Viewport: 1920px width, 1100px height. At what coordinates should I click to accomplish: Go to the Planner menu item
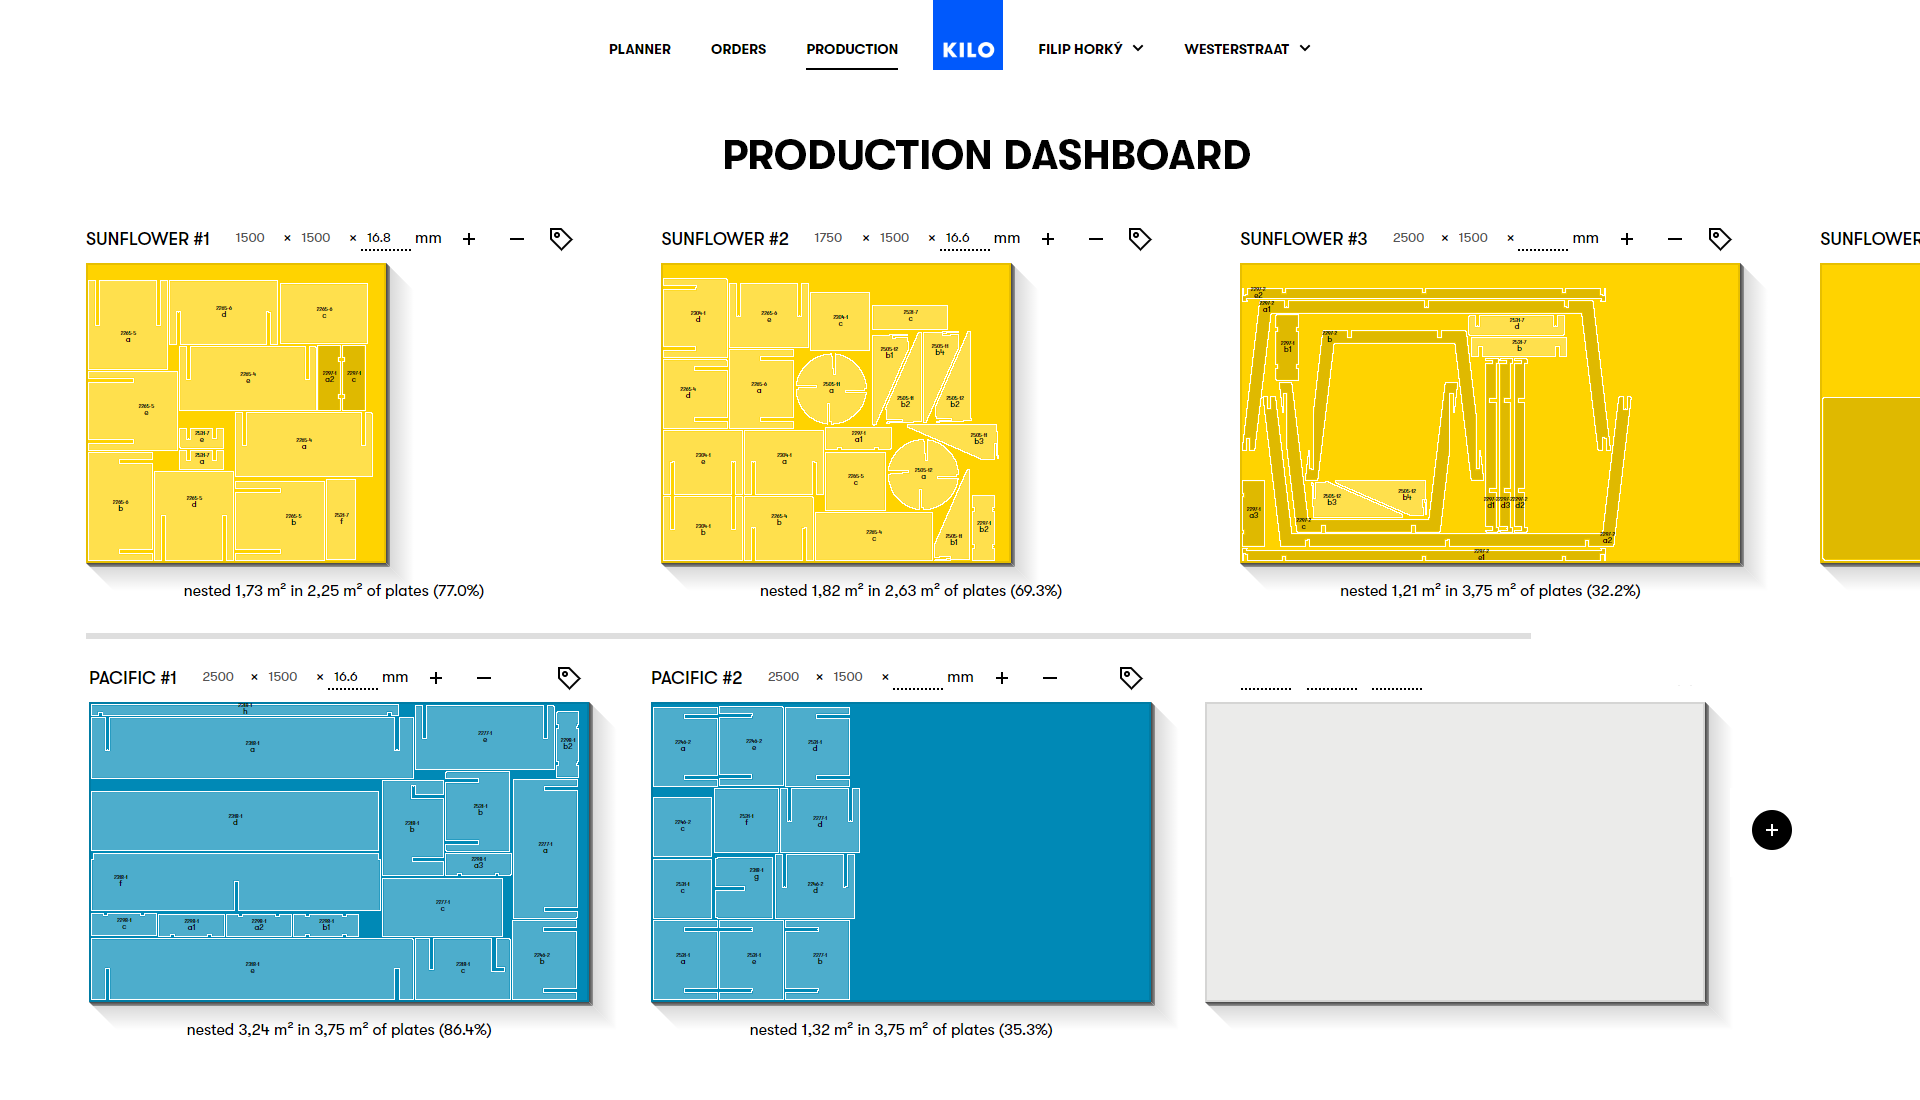[x=640, y=49]
